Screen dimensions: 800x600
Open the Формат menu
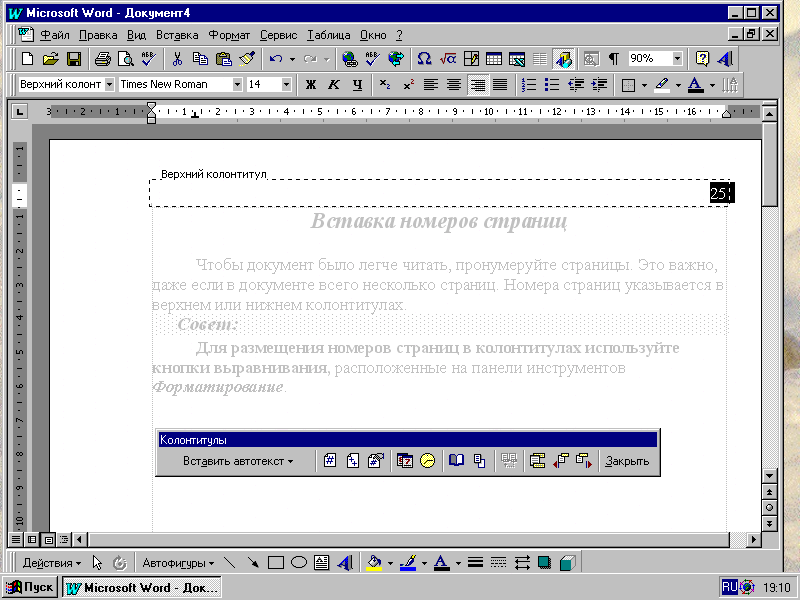click(229, 35)
